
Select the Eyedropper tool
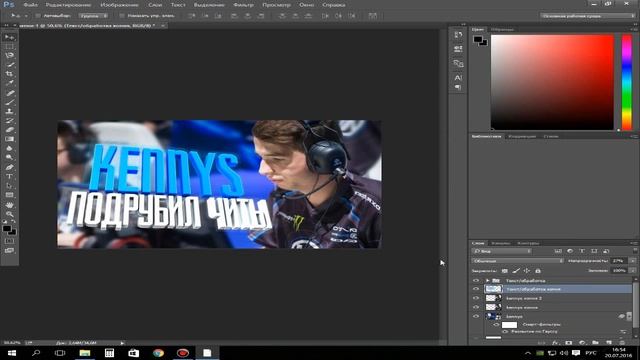pyautogui.click(x=9, y=83)
